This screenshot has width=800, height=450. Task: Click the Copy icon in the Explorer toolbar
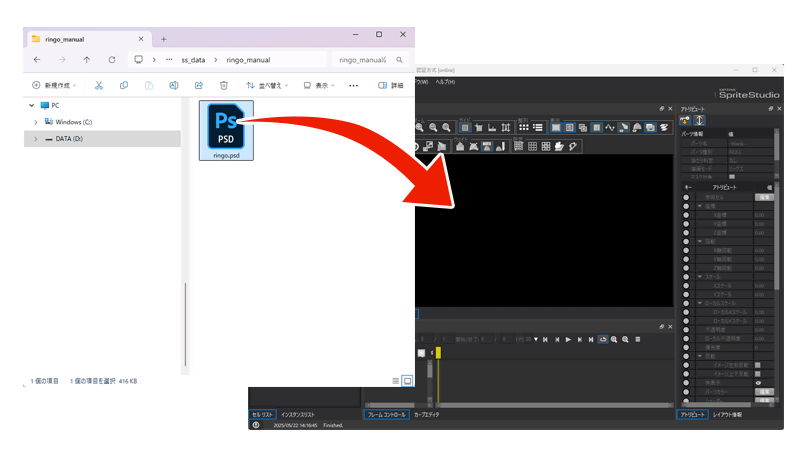124,85
